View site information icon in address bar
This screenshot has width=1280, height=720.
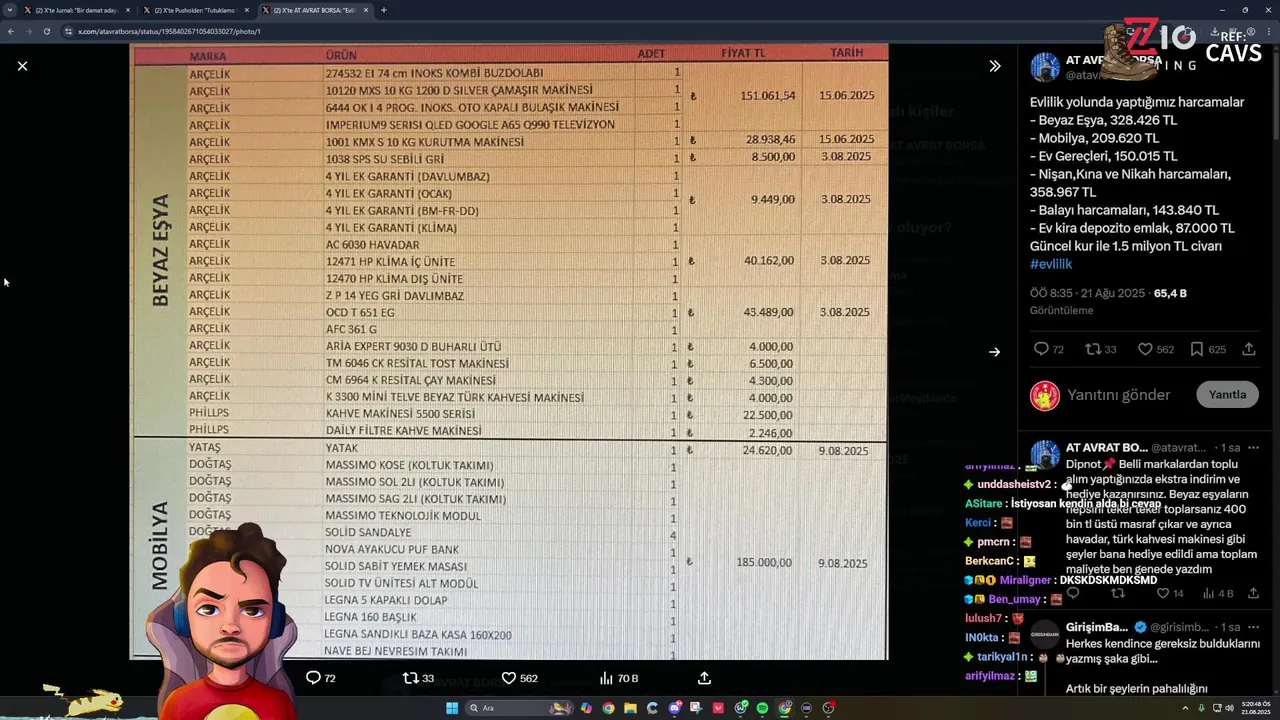click(68, 31)
